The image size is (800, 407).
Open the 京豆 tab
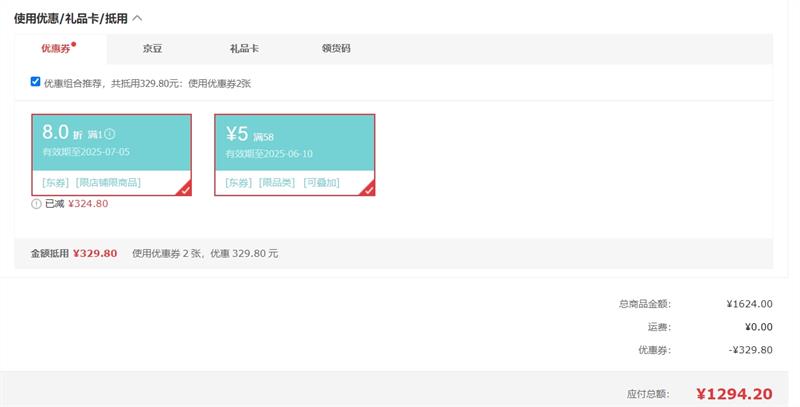[x=152, y=48]
